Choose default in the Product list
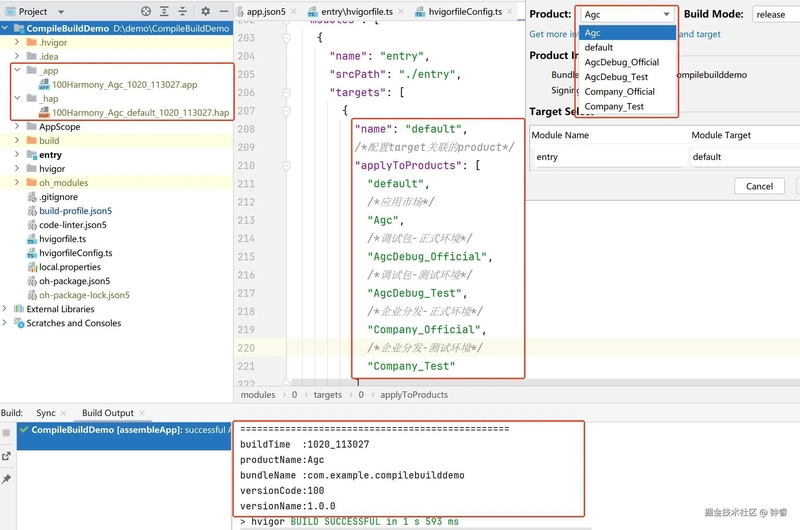This screenshot has width=800, height=530. coord(627,47)
